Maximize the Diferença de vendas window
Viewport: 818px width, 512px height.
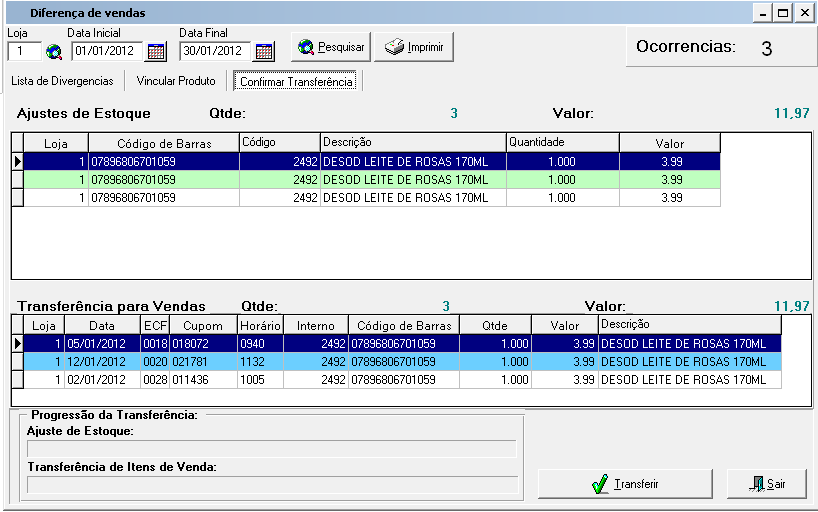pyautogui.click(x=783, y=13)
